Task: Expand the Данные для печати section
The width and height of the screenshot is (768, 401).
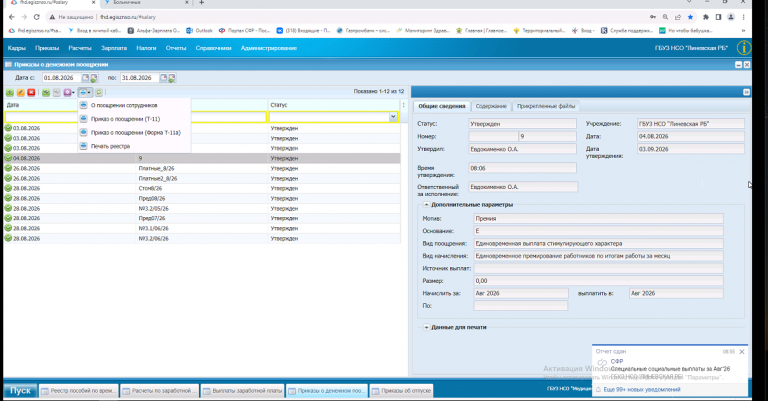Action: tap(426, 327)
